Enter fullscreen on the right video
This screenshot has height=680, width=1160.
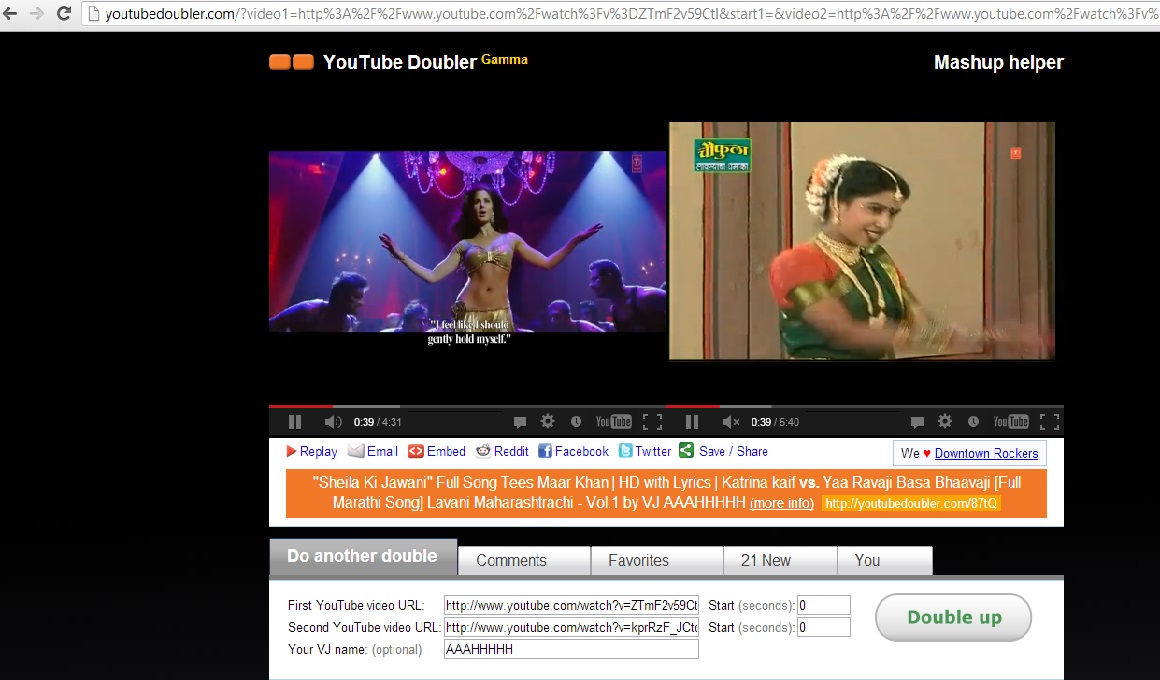point(1049,422)
